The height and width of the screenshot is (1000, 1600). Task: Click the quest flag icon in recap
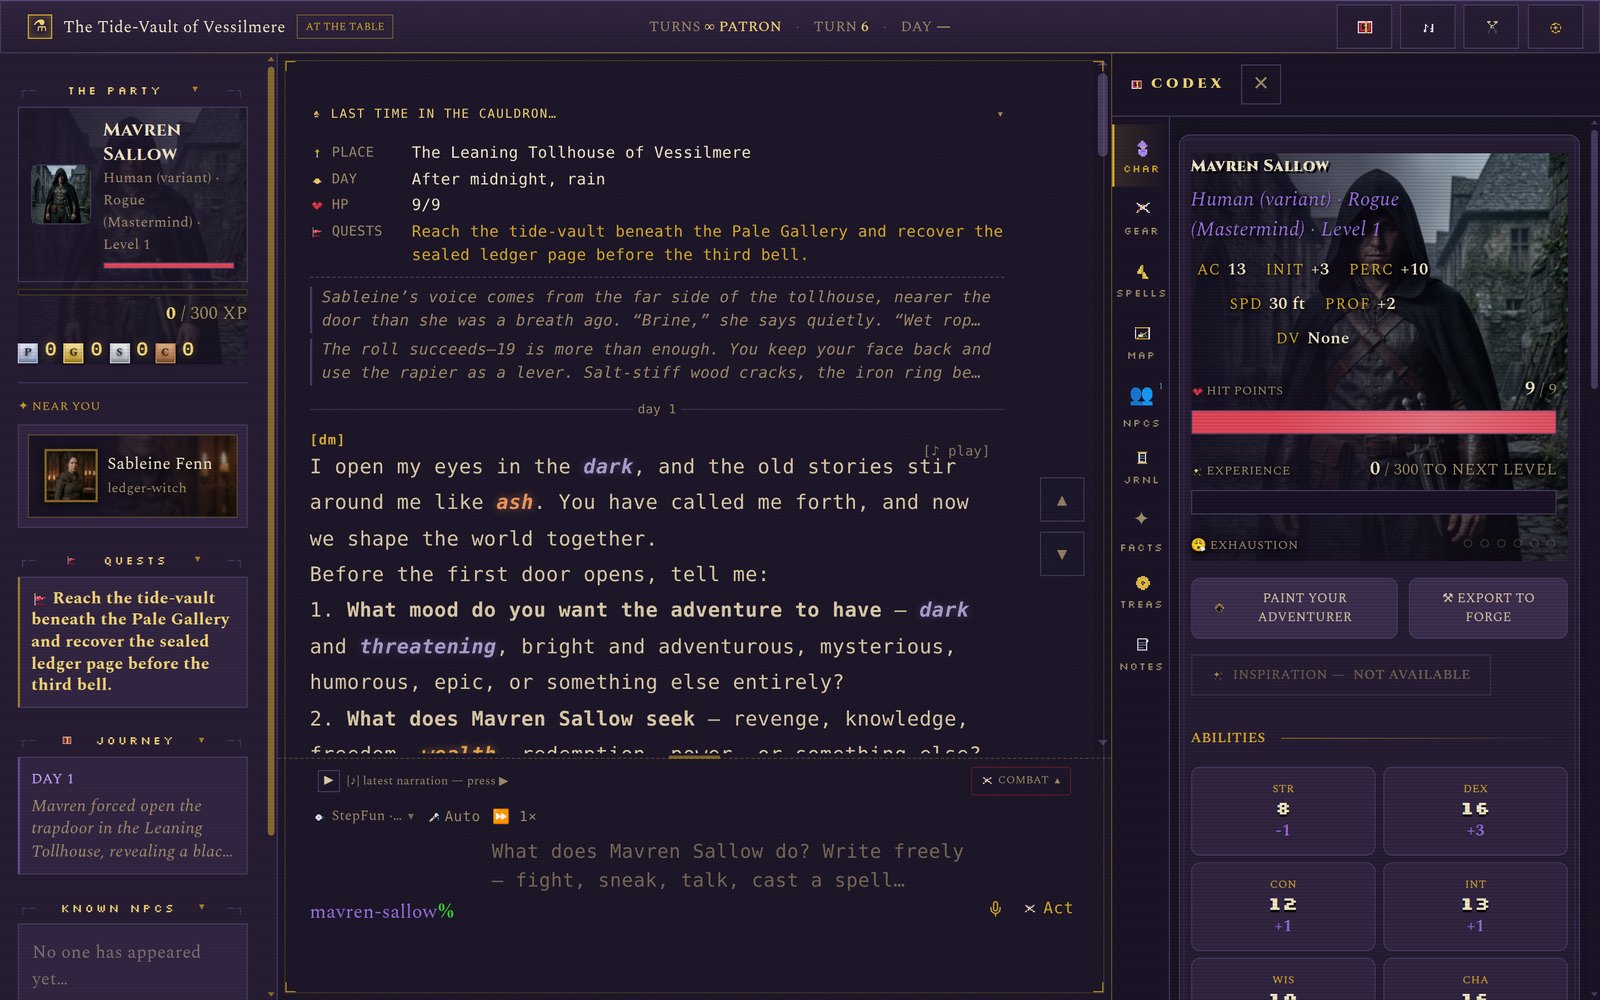(317, 232)
